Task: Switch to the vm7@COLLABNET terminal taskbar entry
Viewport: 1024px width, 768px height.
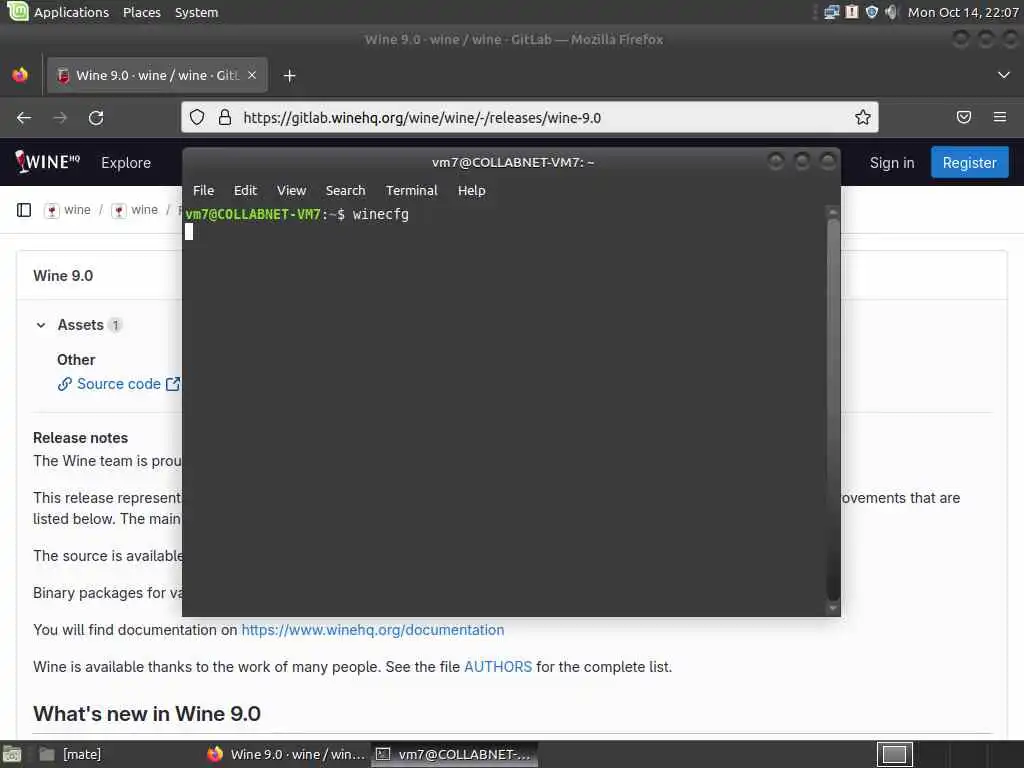Action: pyautogui.click(x=455, y=754)
